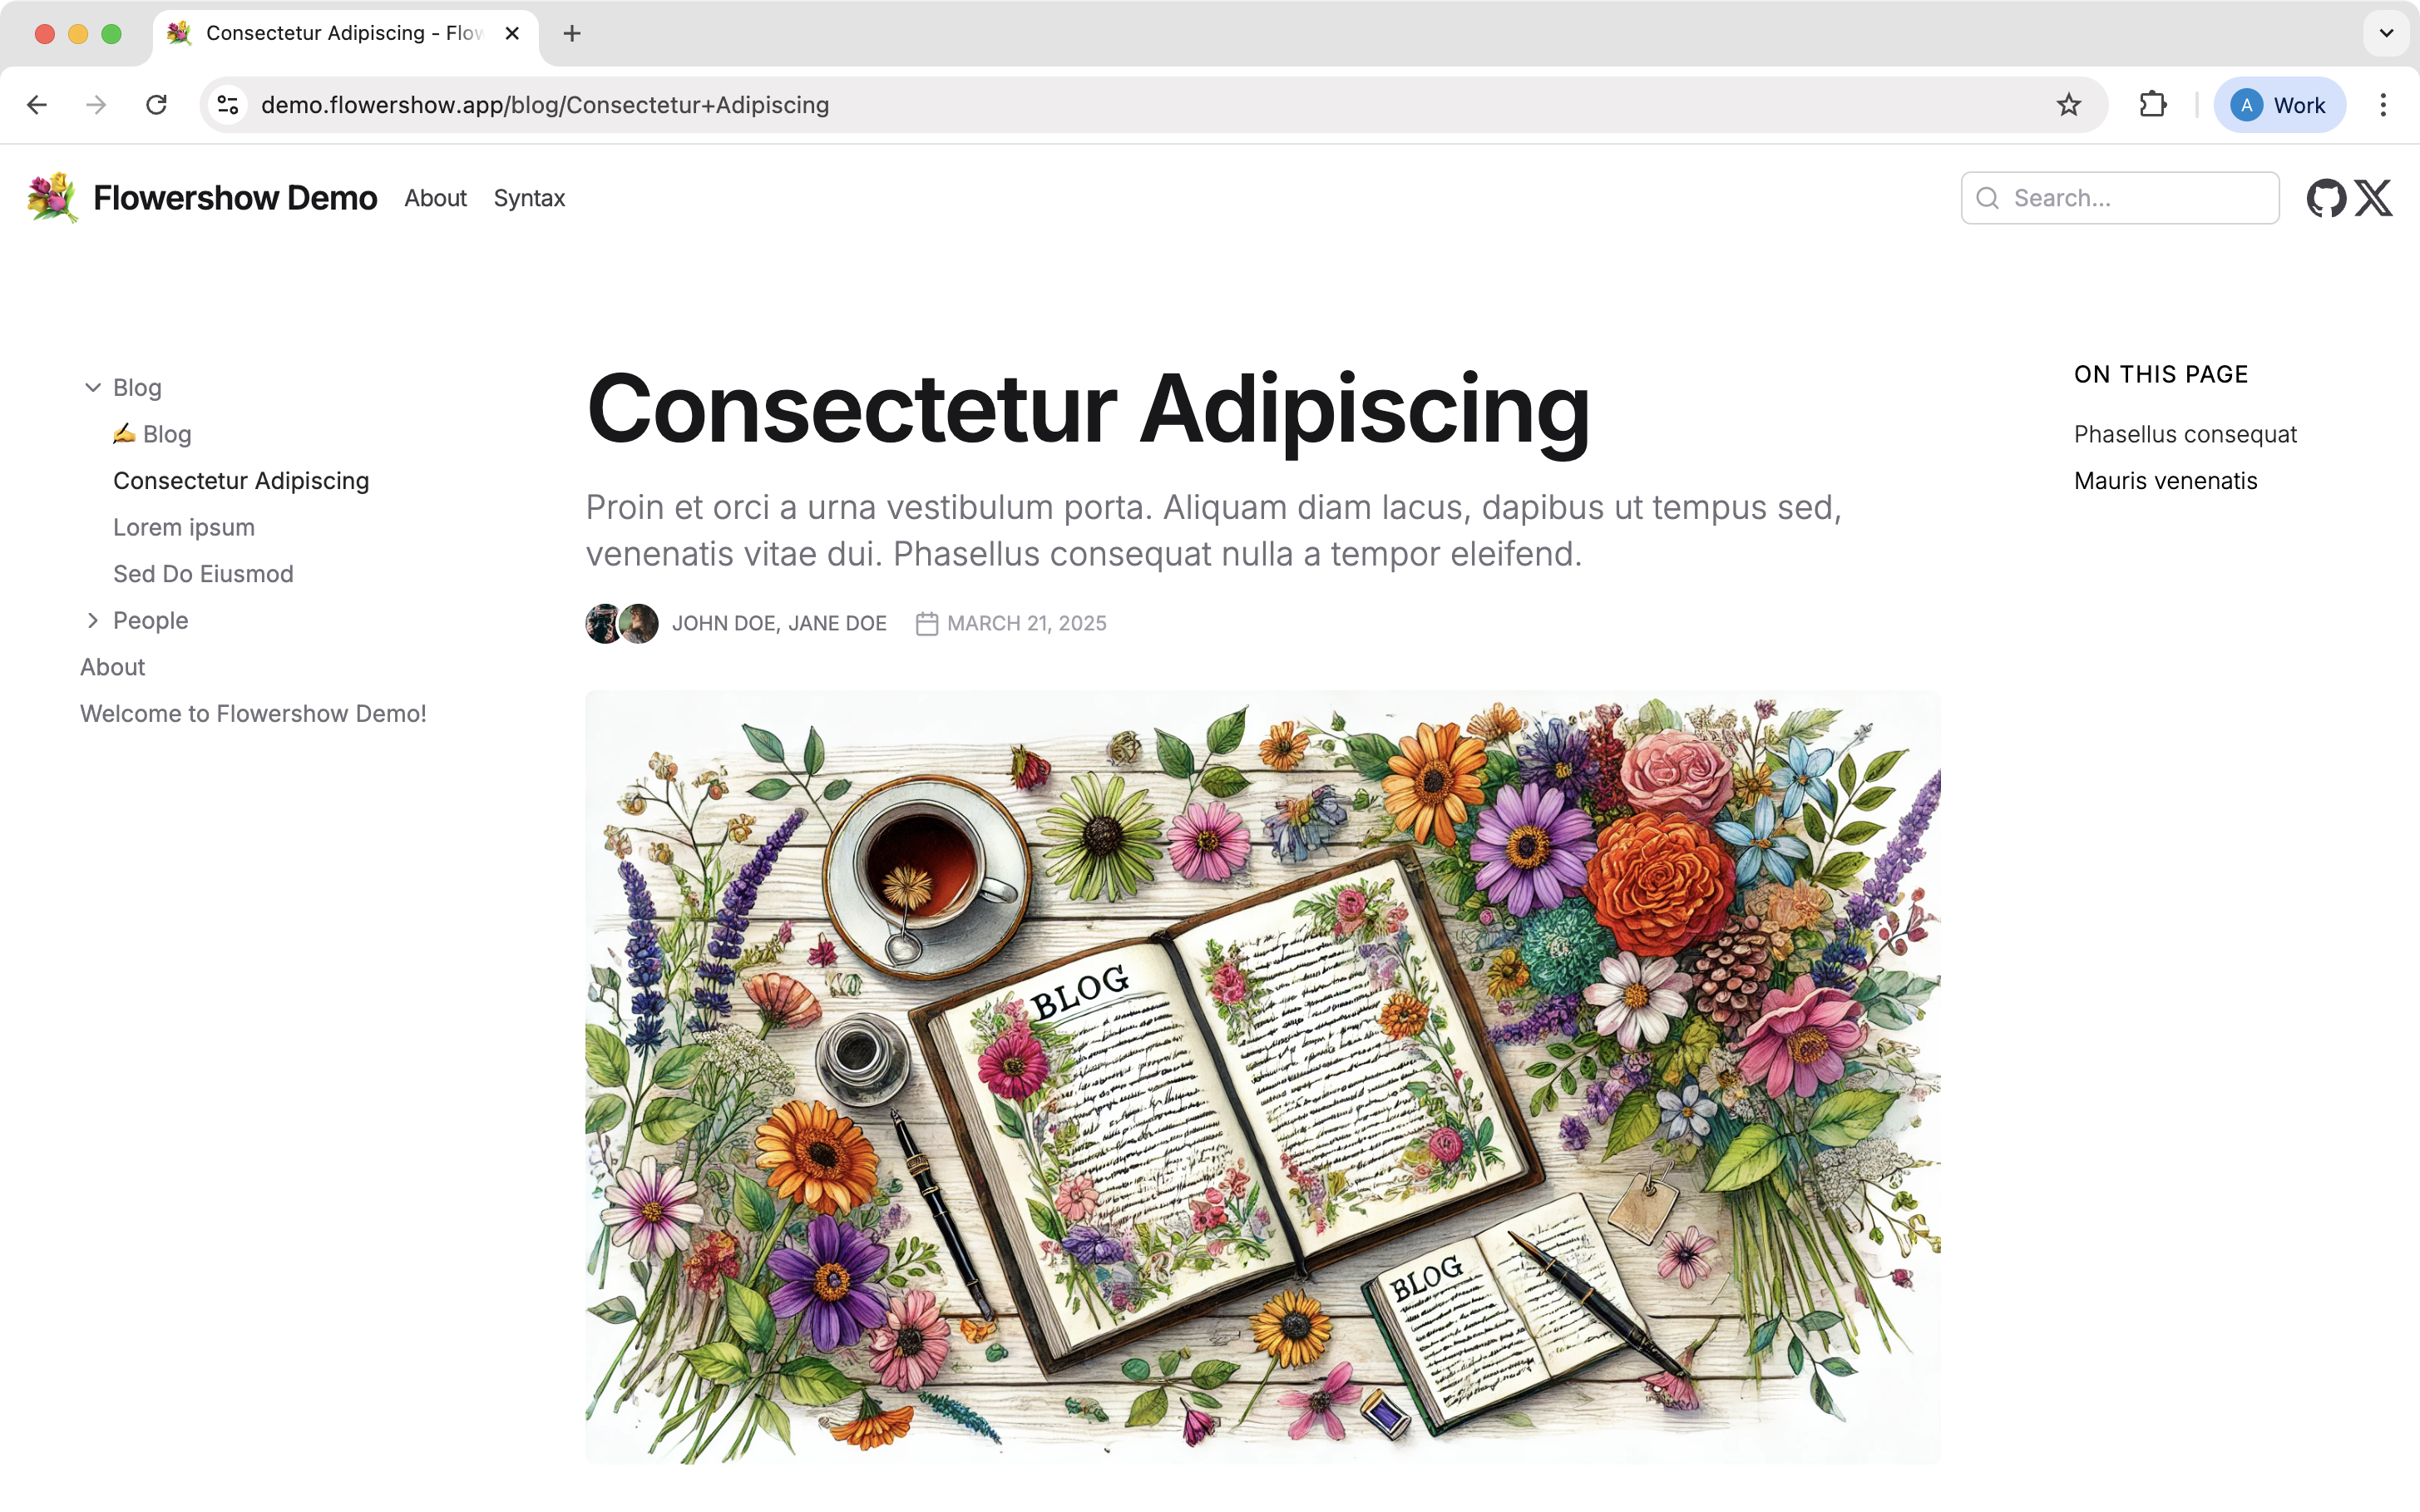The image size is (2420, 1512).
Task: Open About in top navigation
Action: point(435,198)
